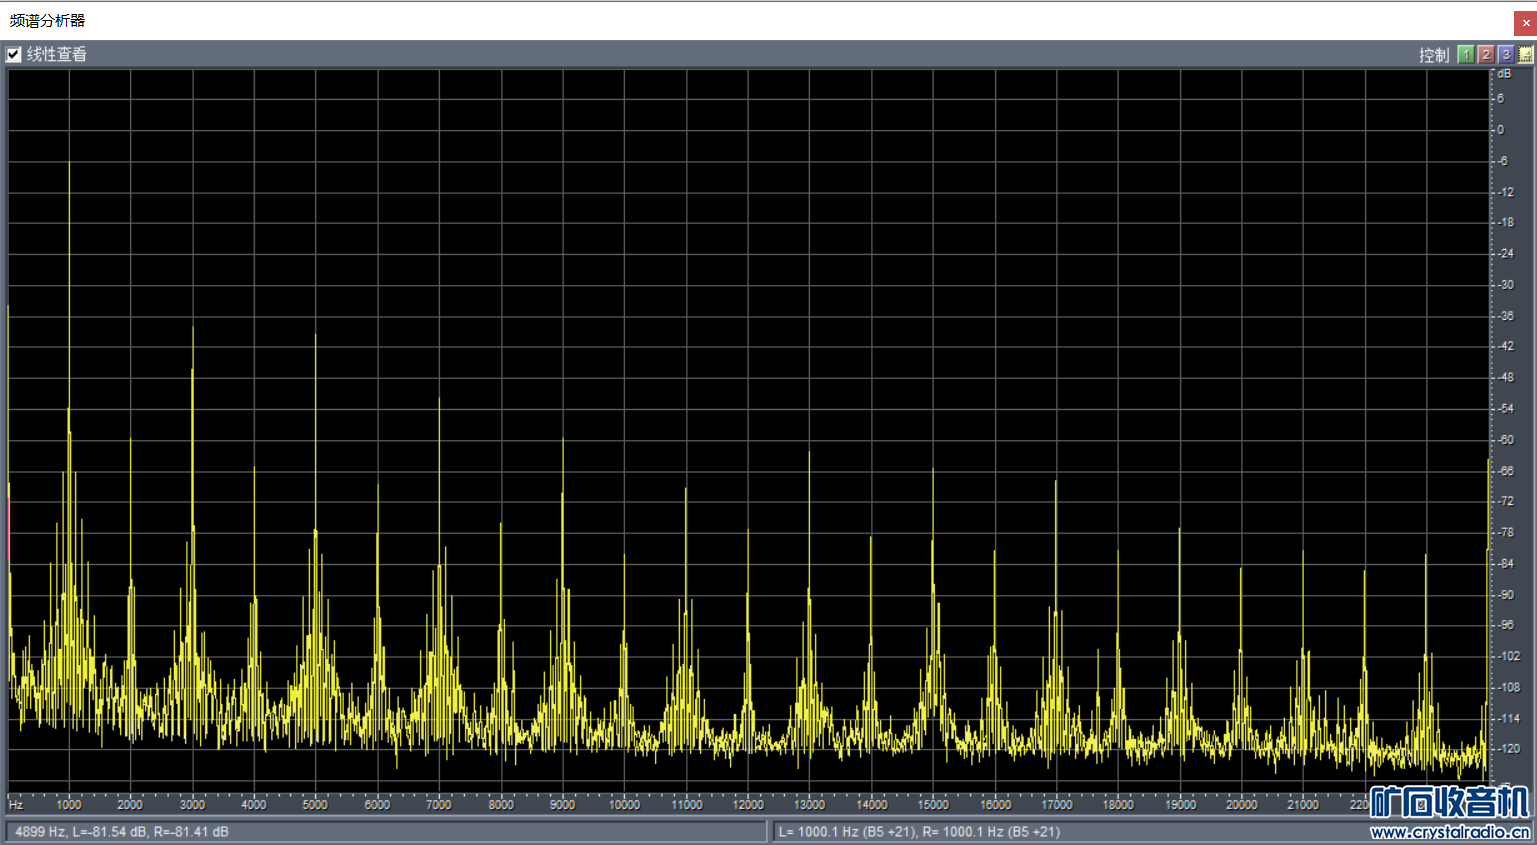
Task: Close the 频谱分析器 window
Action: point(1525,22)
